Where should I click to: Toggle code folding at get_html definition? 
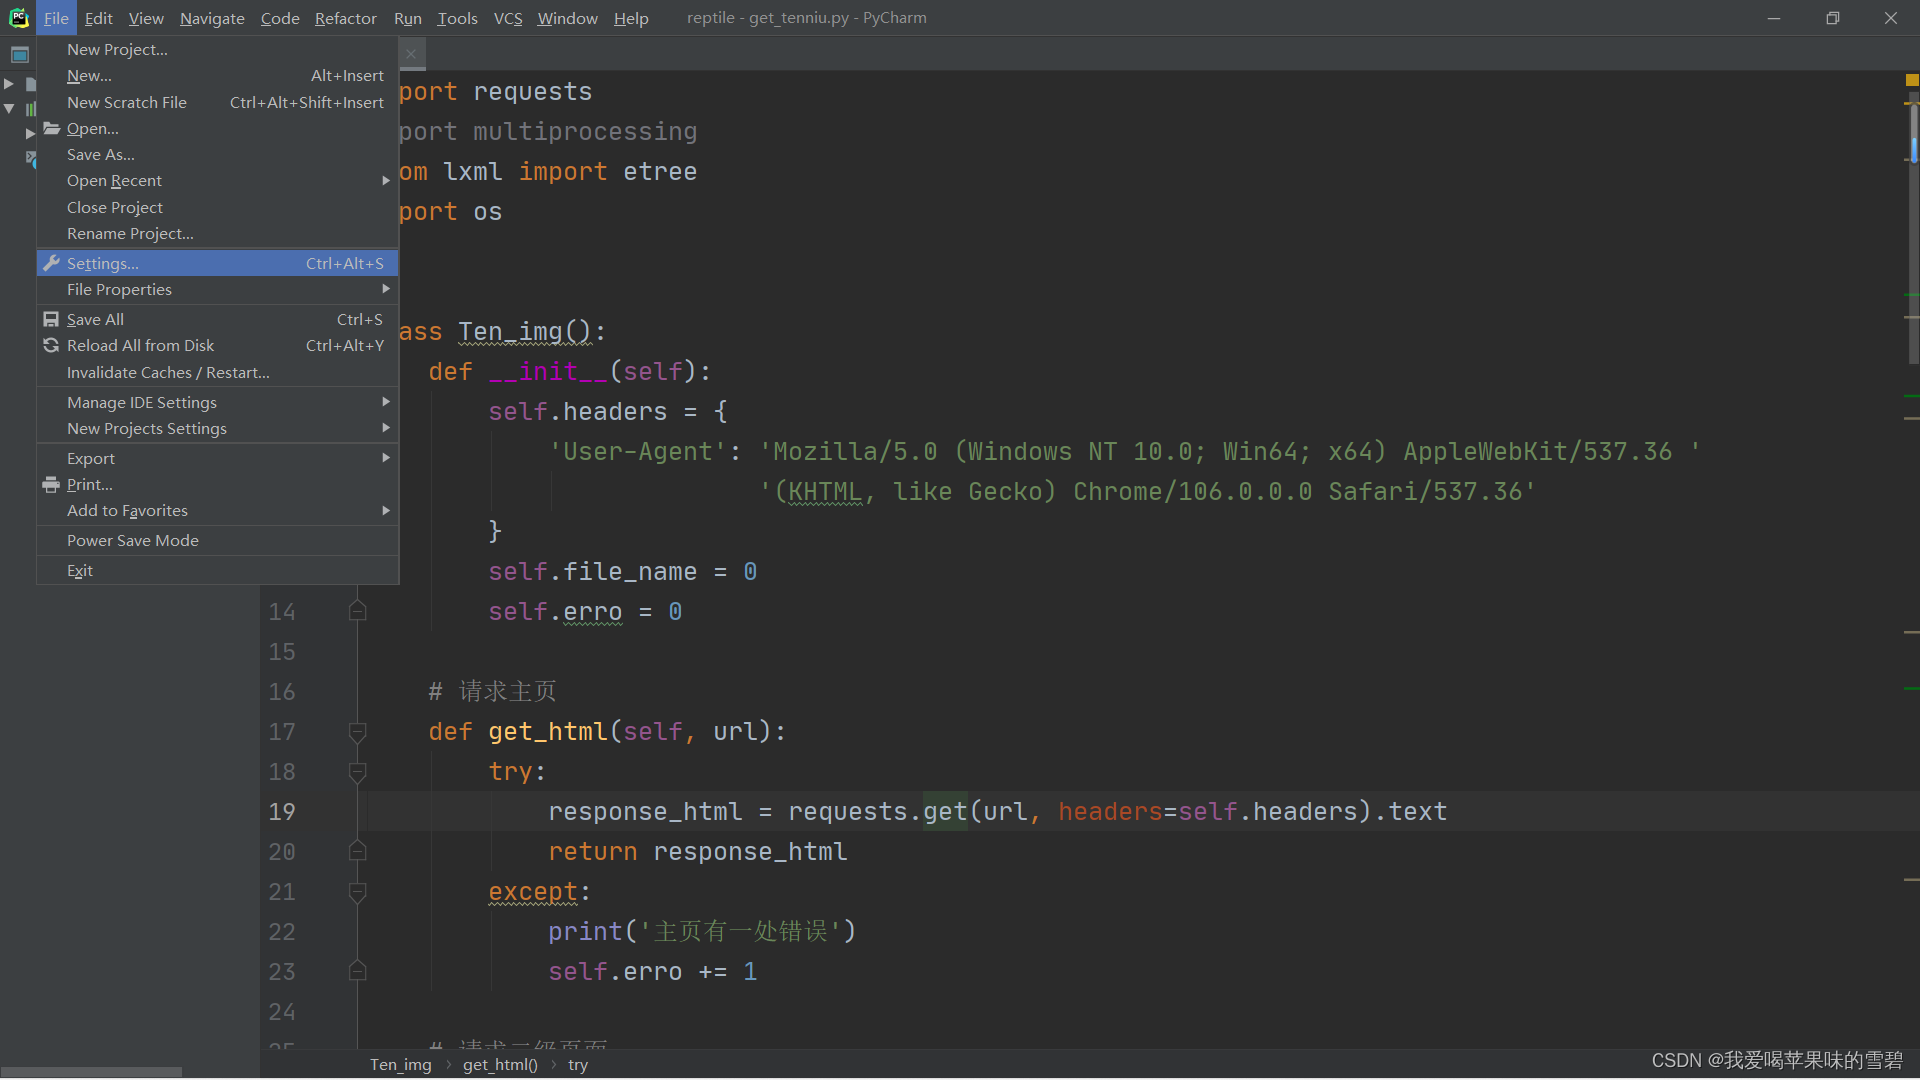click(x=357, y=732)
